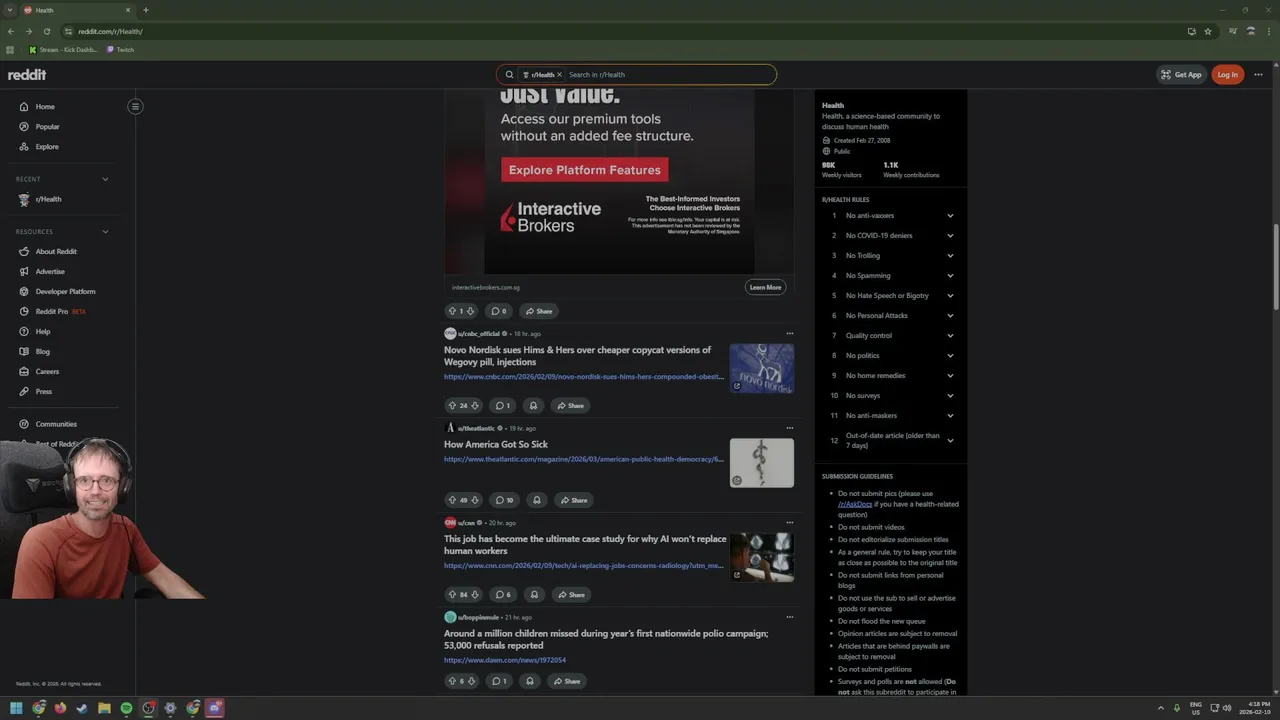Open r/Health from Recent list
The width and height of the screenshot is (1280, 720).
(x=48, y=199)
